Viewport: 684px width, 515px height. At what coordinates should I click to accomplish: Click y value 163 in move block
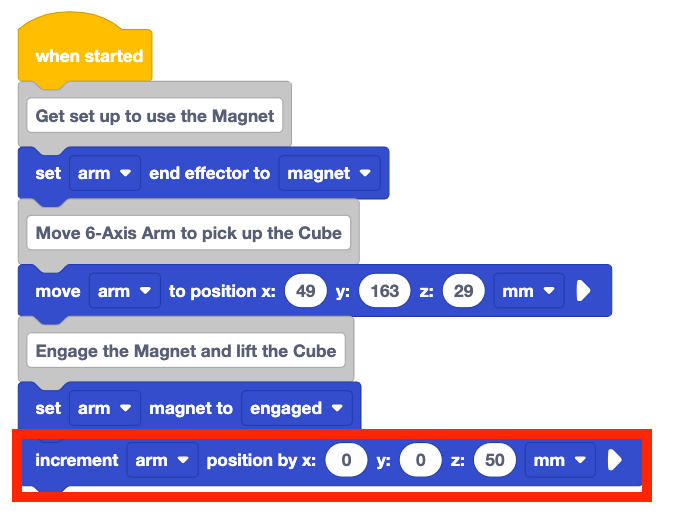click(x=384, y=291)
